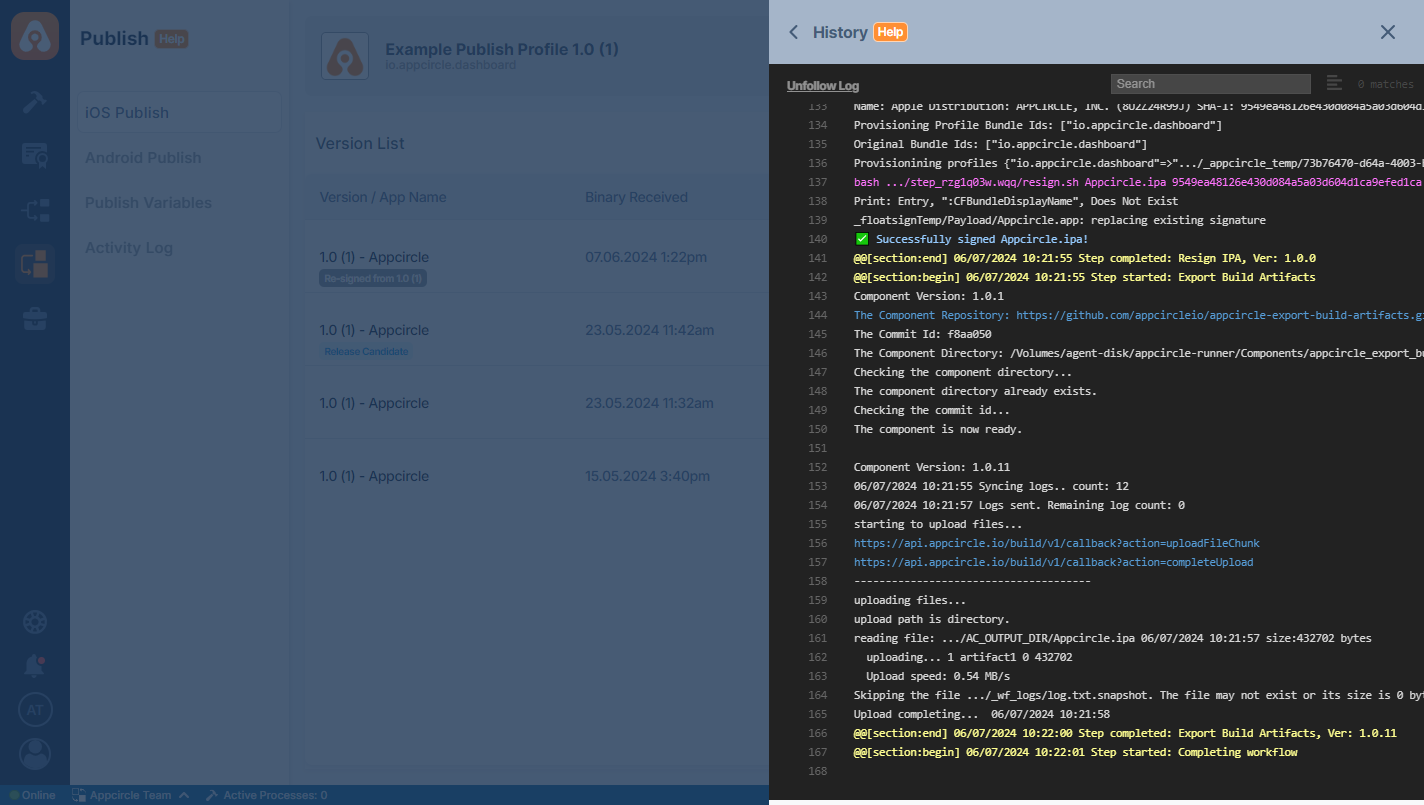Click Active Processes: 0 in the status bar

(266, 795)
